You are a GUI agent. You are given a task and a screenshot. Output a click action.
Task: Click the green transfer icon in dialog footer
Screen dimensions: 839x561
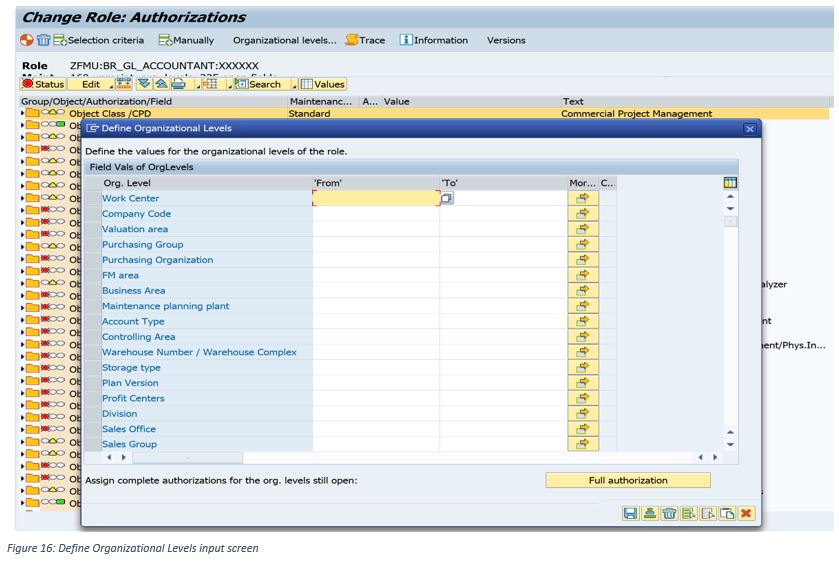click(650, 514)
